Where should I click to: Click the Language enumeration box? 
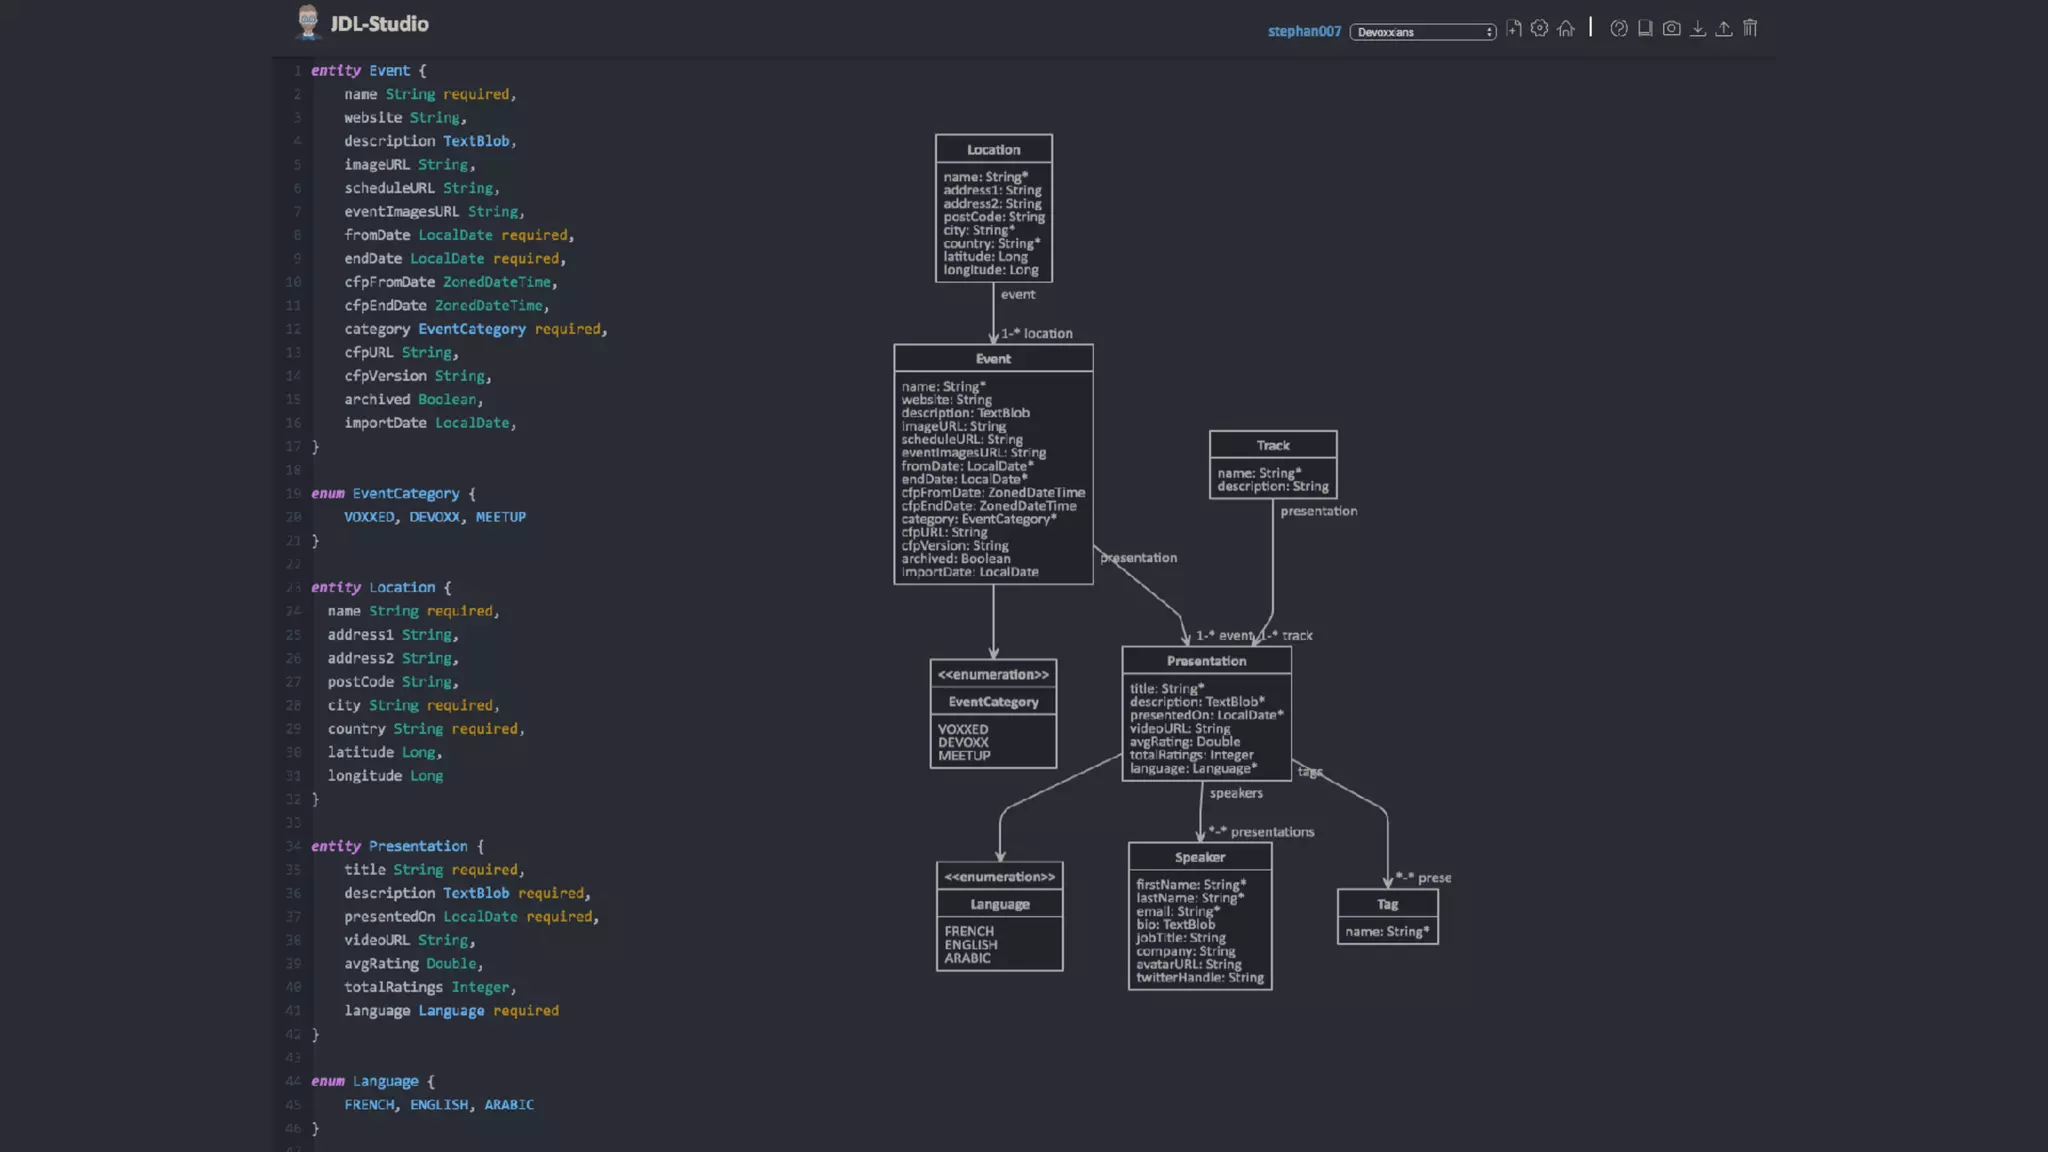click(x=999, y=917)
